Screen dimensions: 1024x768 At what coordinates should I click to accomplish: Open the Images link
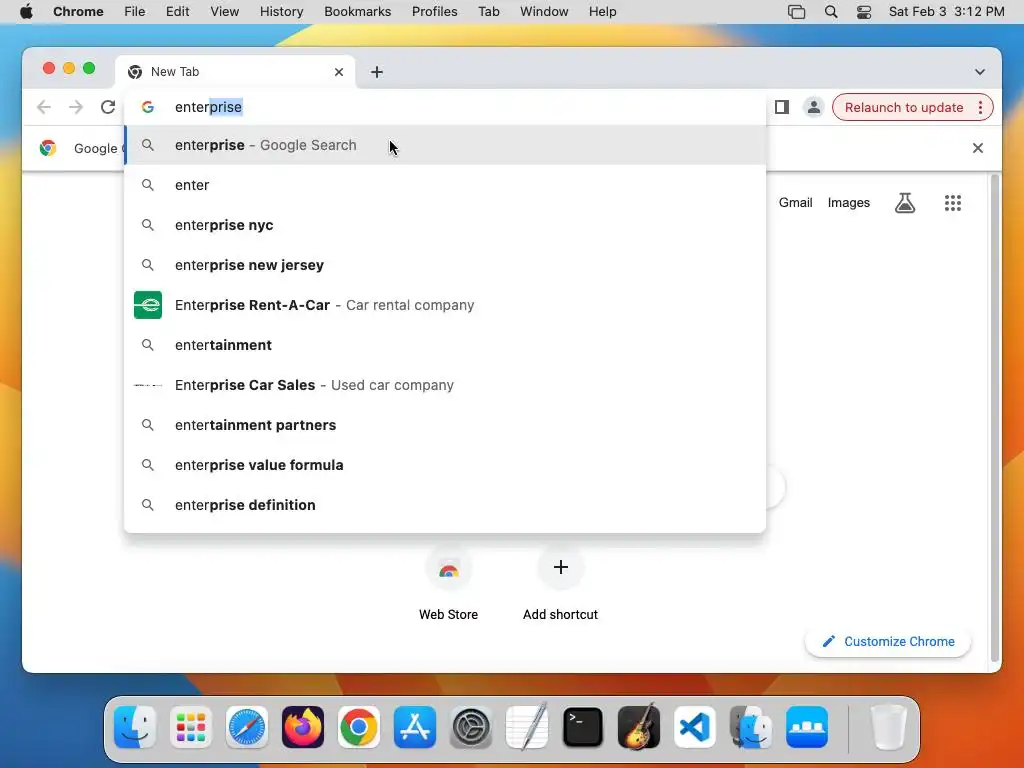click(848, 202)
